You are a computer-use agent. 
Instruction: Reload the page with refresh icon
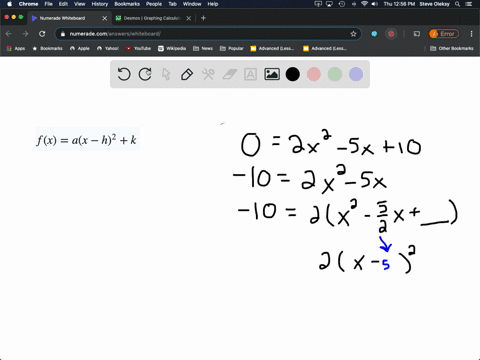point(42,34)
